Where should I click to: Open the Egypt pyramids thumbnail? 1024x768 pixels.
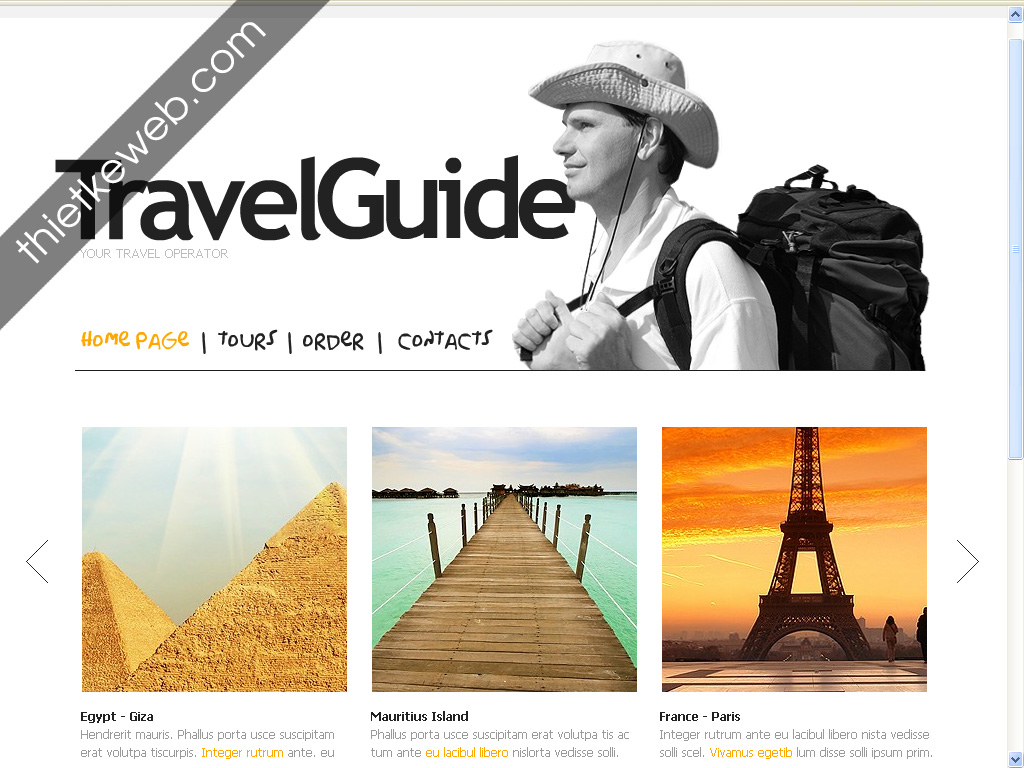(214, 559)
